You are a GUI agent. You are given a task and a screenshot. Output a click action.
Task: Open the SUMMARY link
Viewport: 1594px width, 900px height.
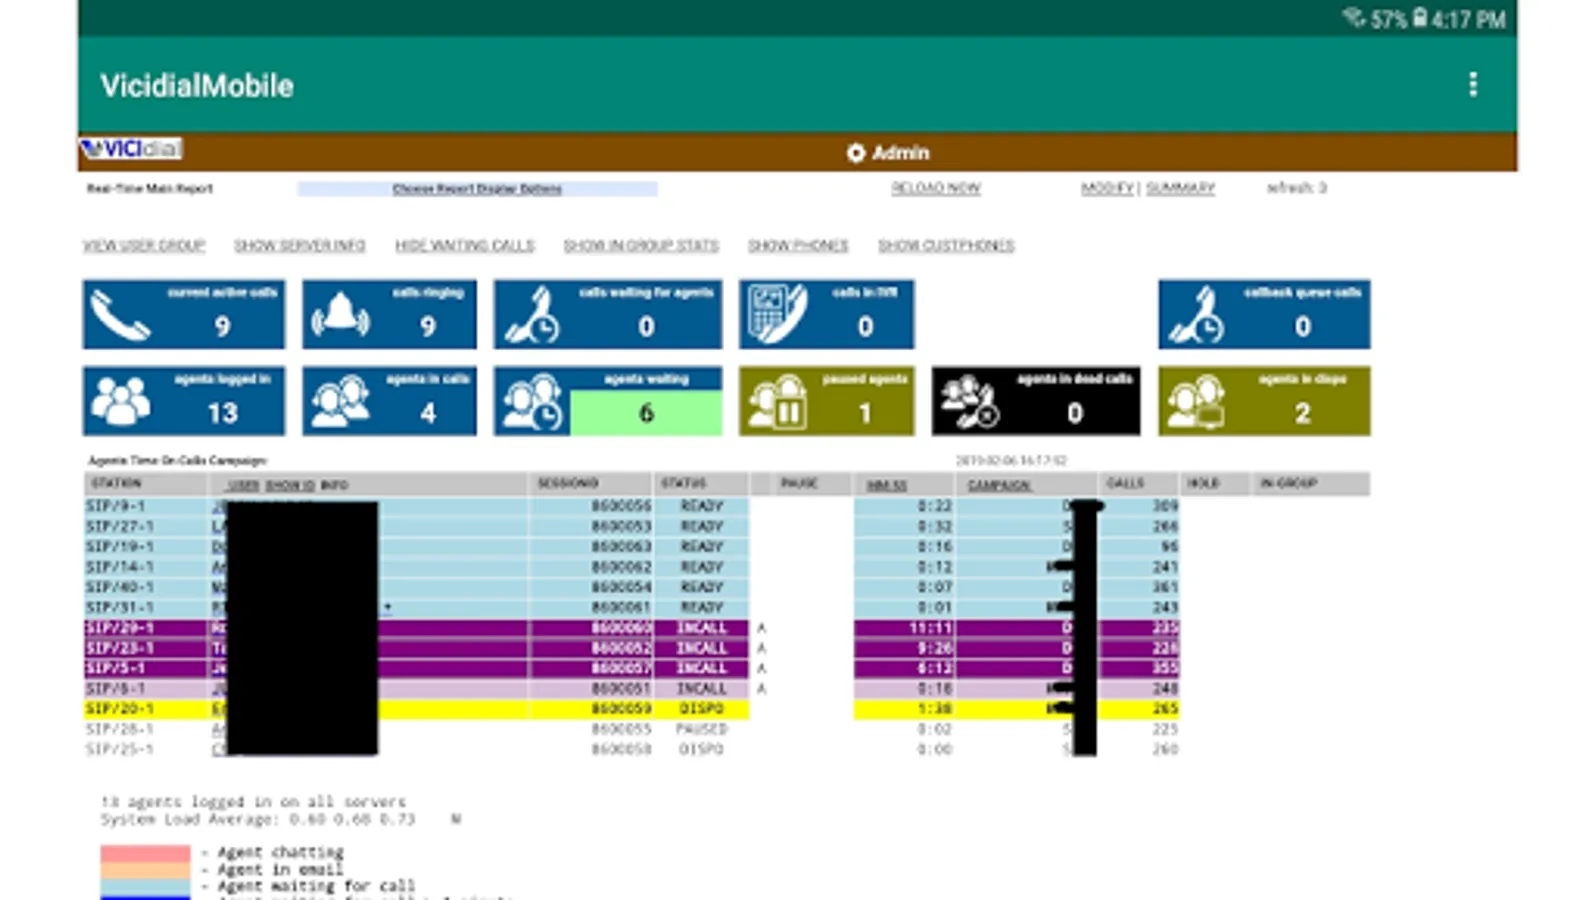point(1180,188)
